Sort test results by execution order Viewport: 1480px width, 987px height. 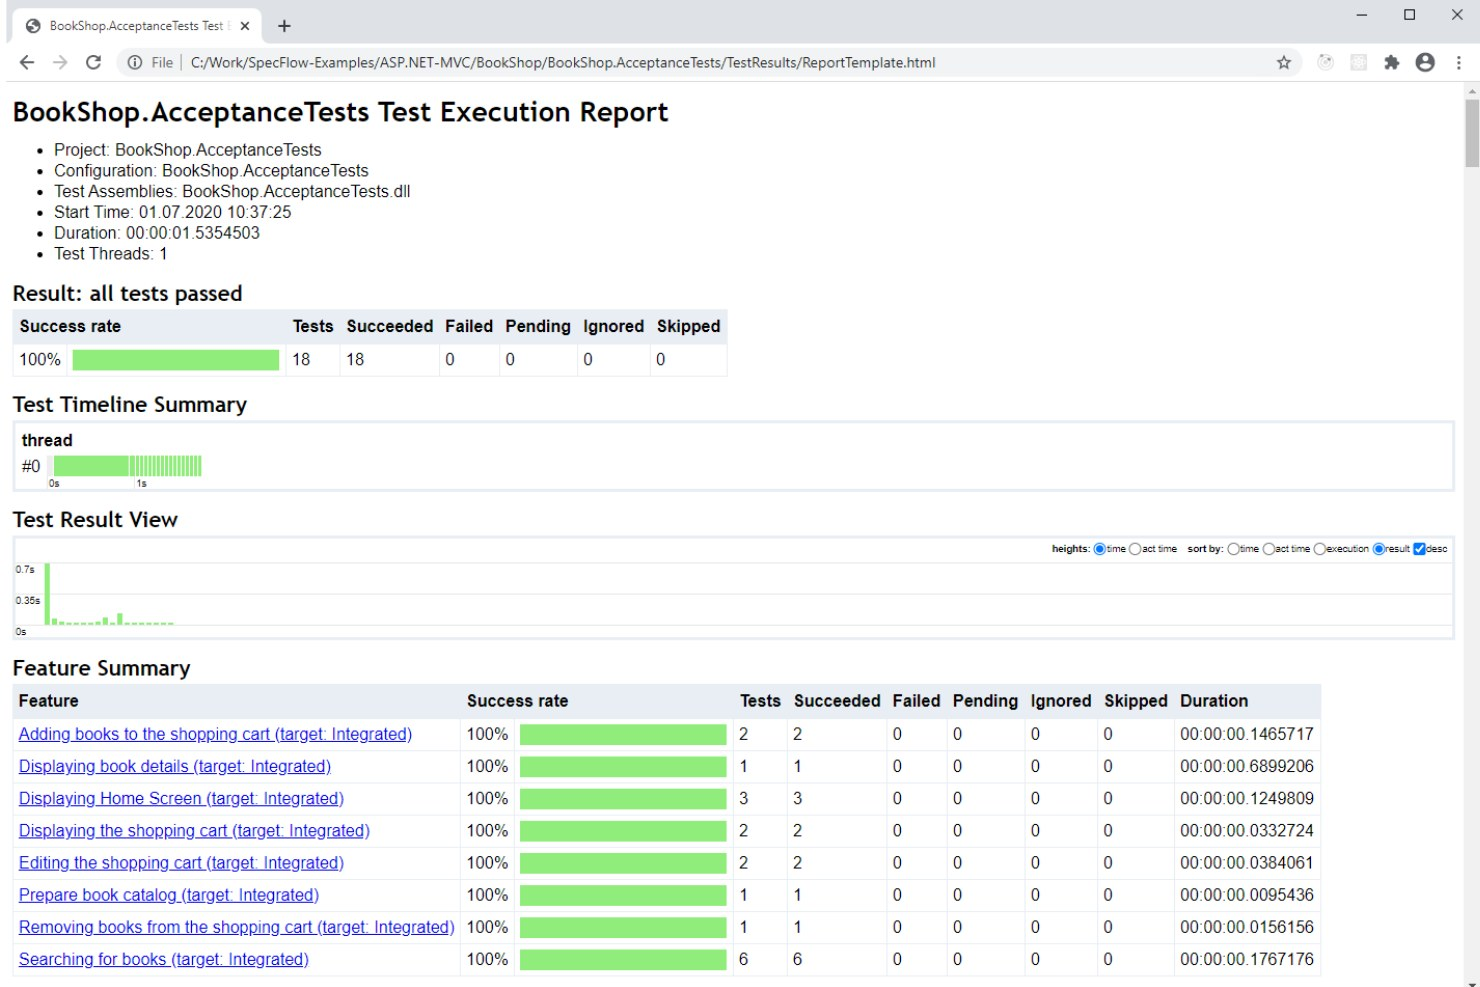click(1321, 549)
